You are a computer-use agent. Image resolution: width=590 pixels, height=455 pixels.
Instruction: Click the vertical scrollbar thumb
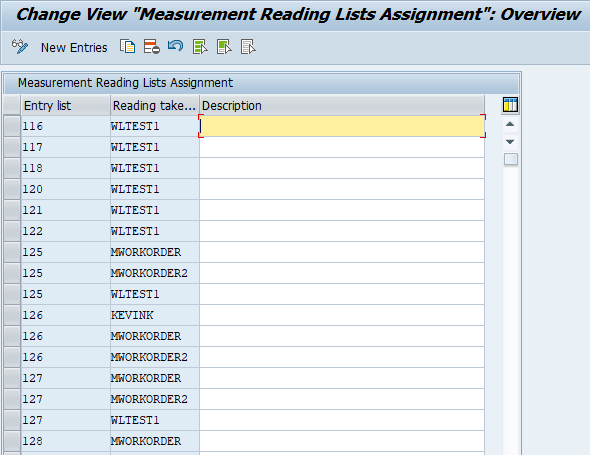[511, 159]
